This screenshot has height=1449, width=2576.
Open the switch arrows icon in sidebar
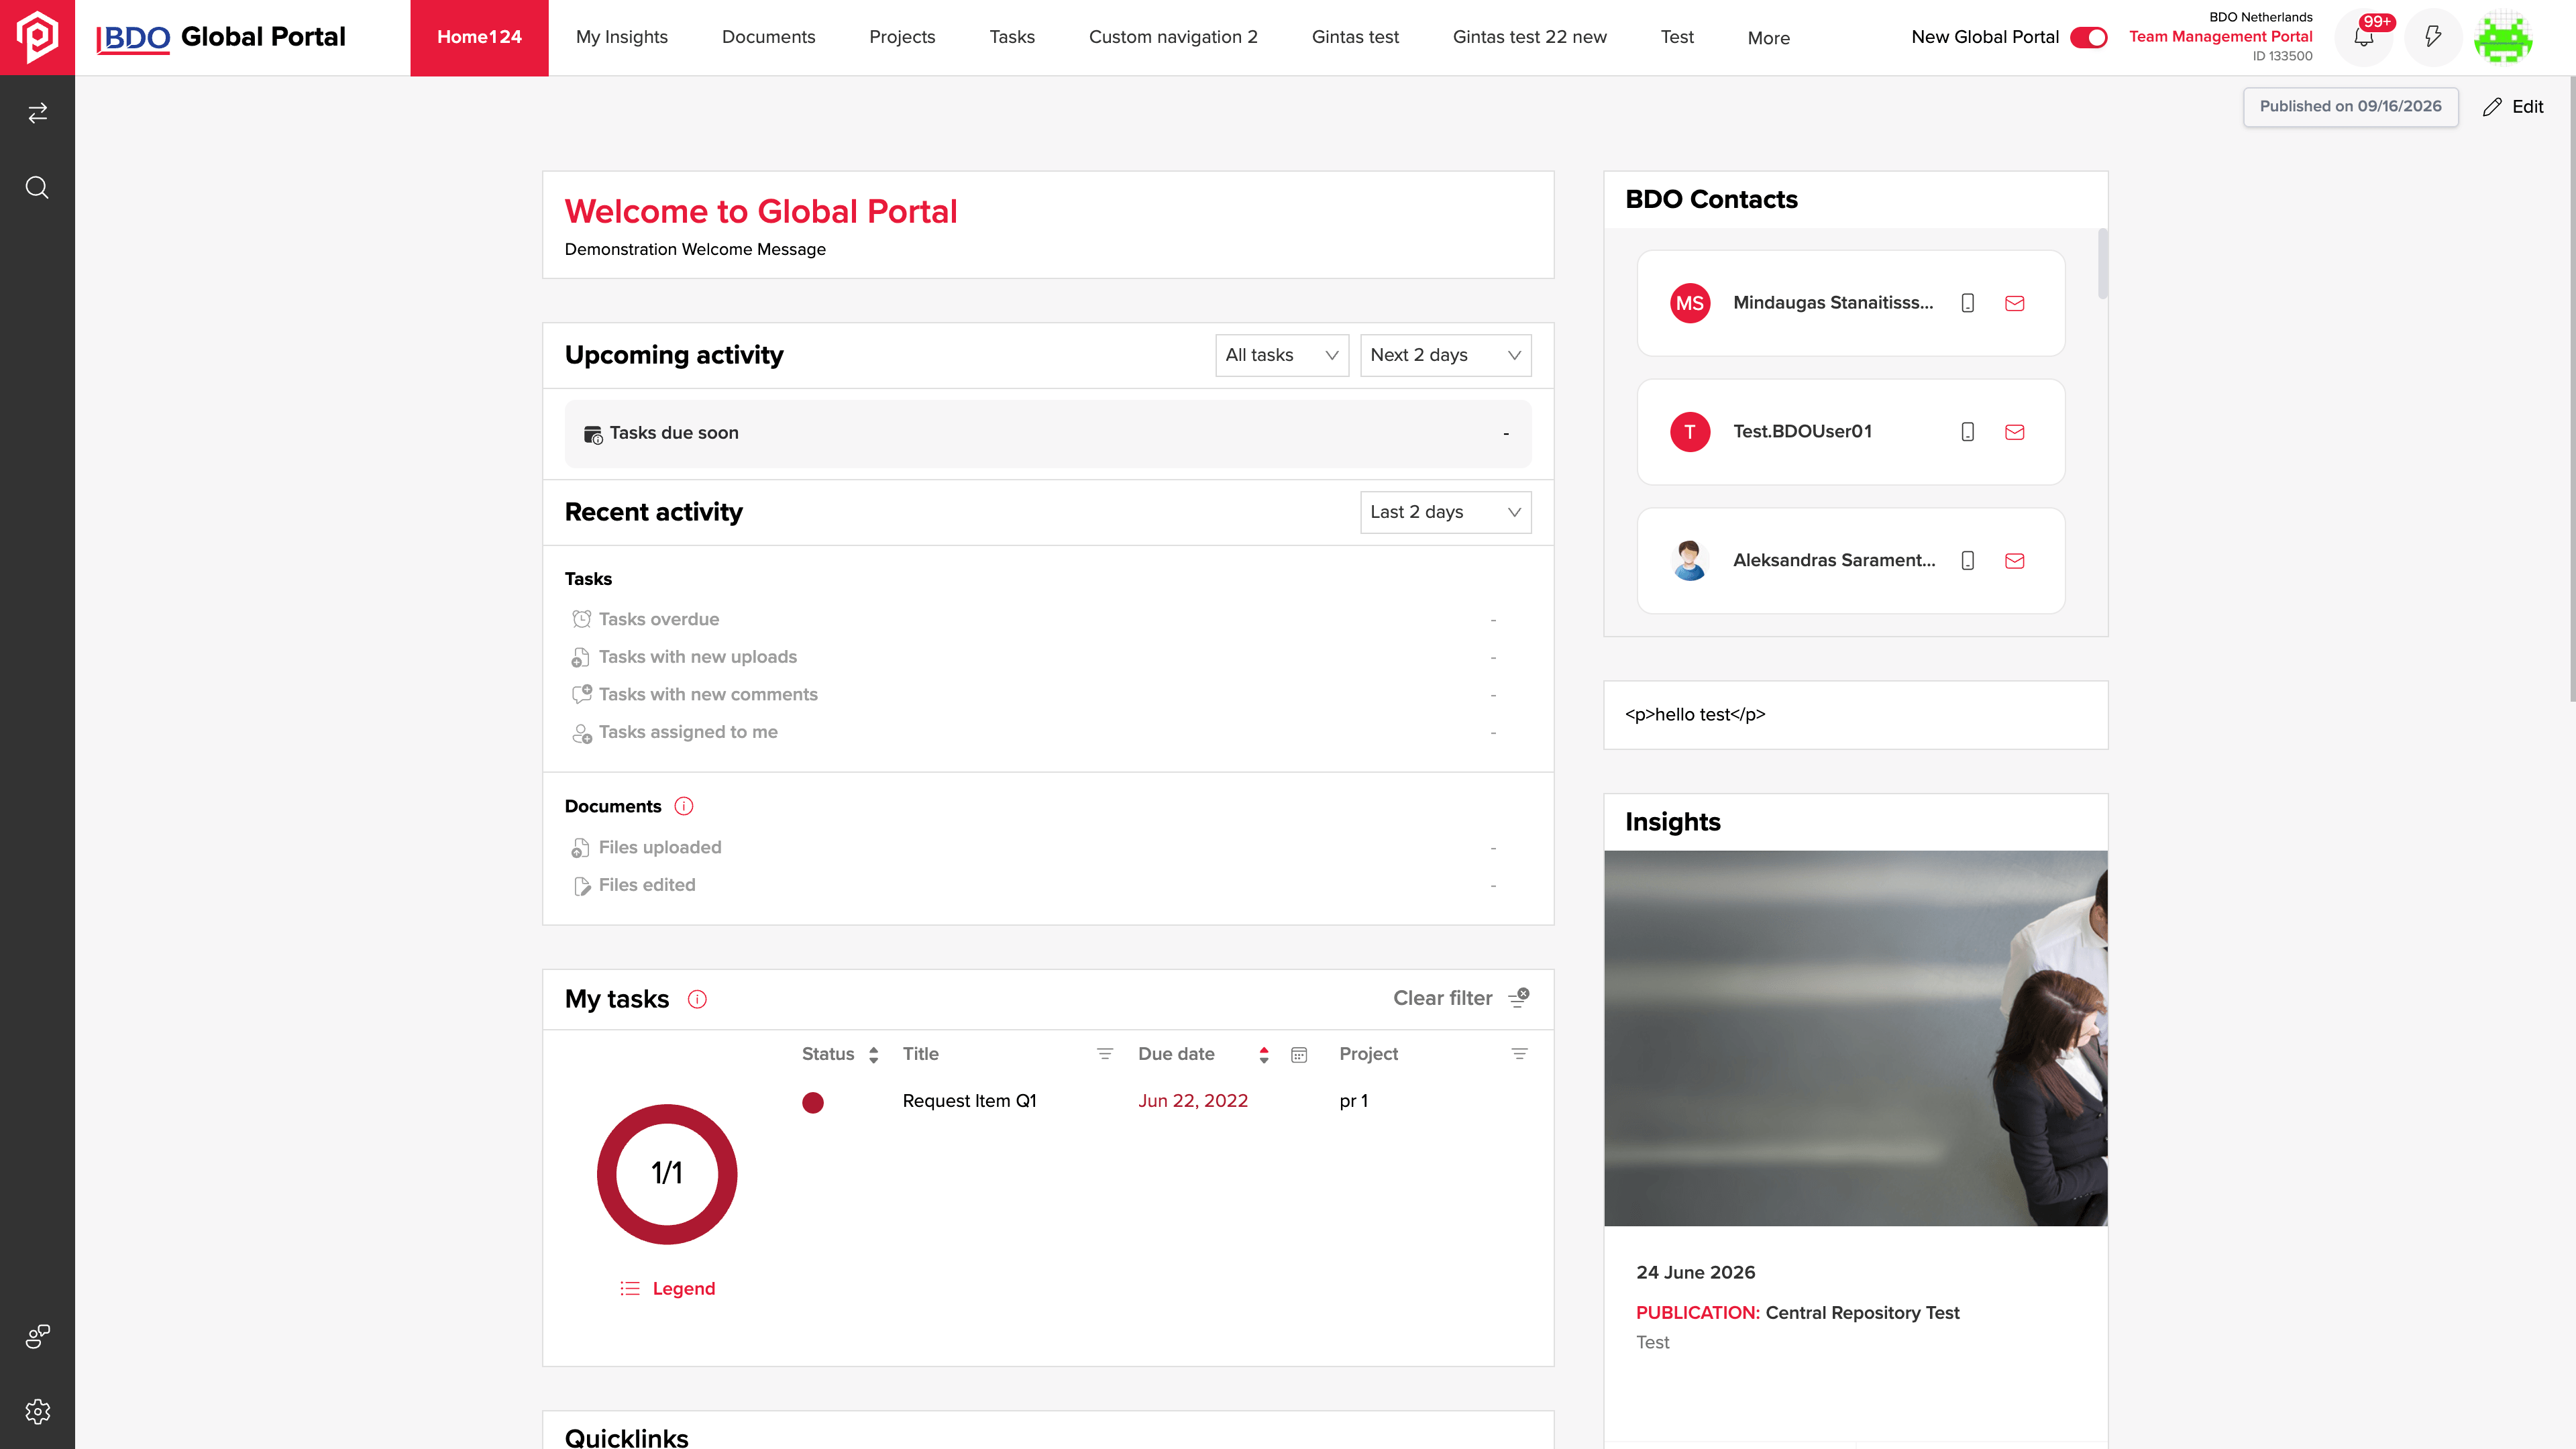37,113
